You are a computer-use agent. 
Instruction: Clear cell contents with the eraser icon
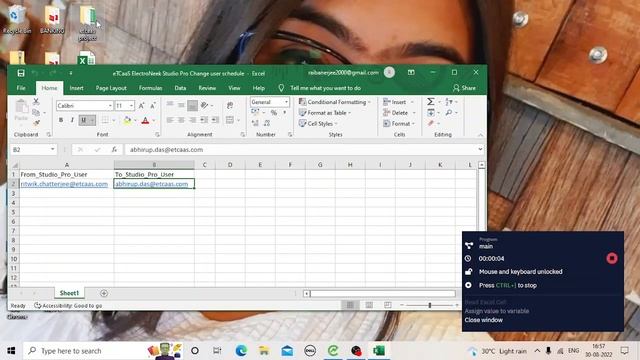[431, 123]
